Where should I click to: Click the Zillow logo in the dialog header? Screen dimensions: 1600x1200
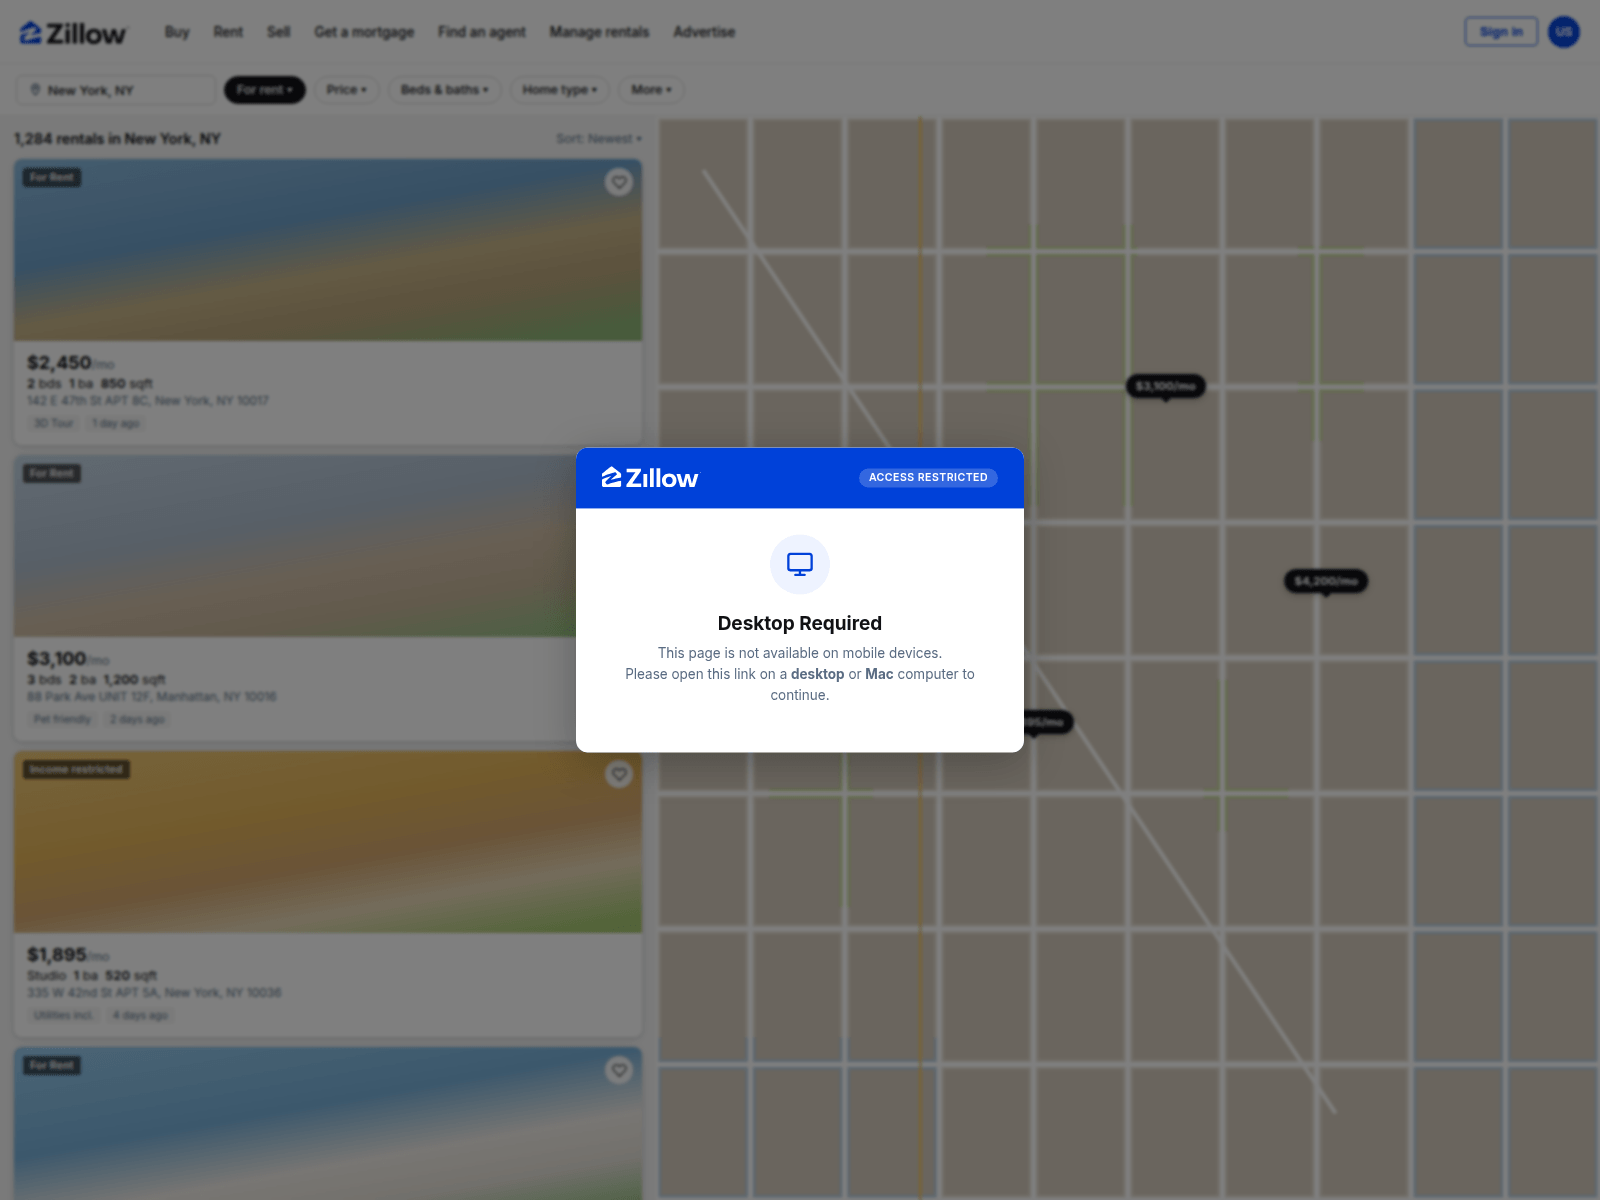(650, 478)
